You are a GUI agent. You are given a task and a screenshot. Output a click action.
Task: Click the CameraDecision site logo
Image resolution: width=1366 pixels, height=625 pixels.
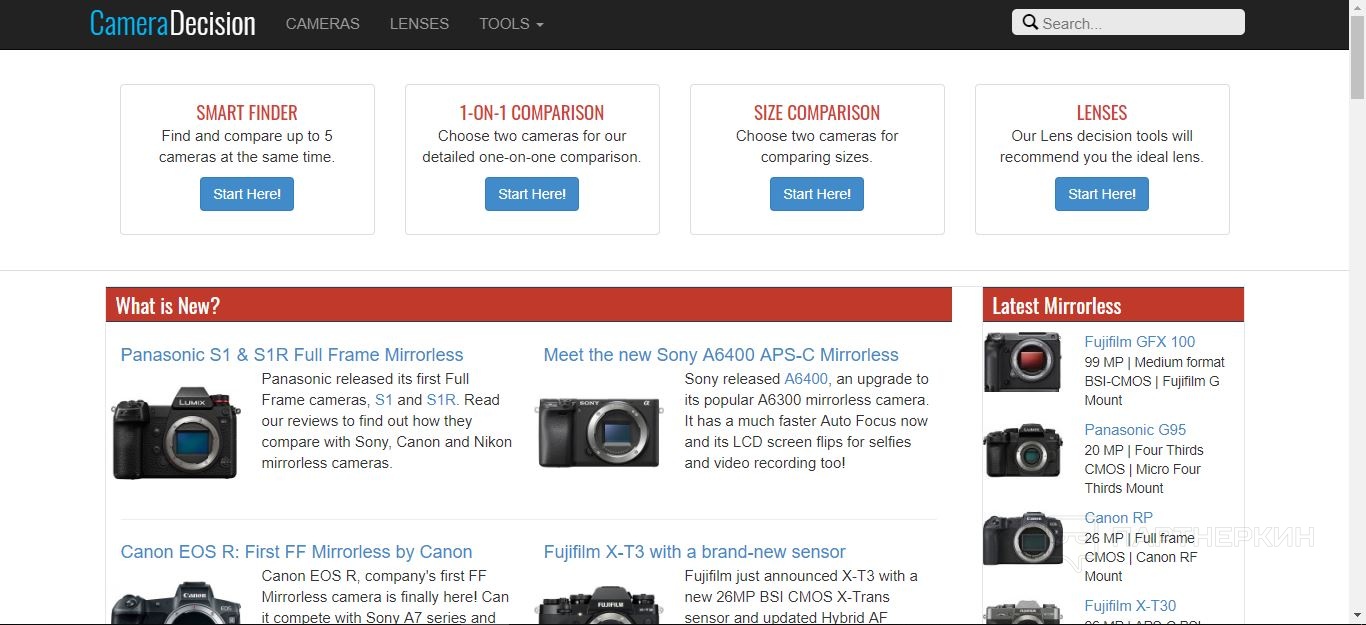point(173,23)
